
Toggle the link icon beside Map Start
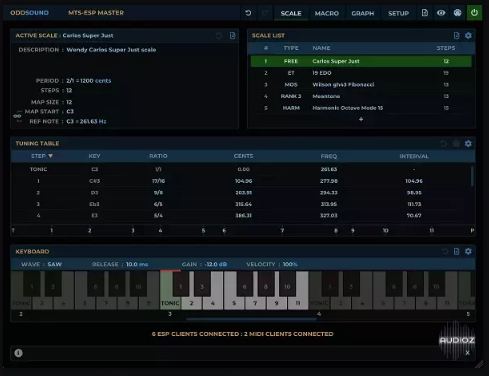pos(17,116)
